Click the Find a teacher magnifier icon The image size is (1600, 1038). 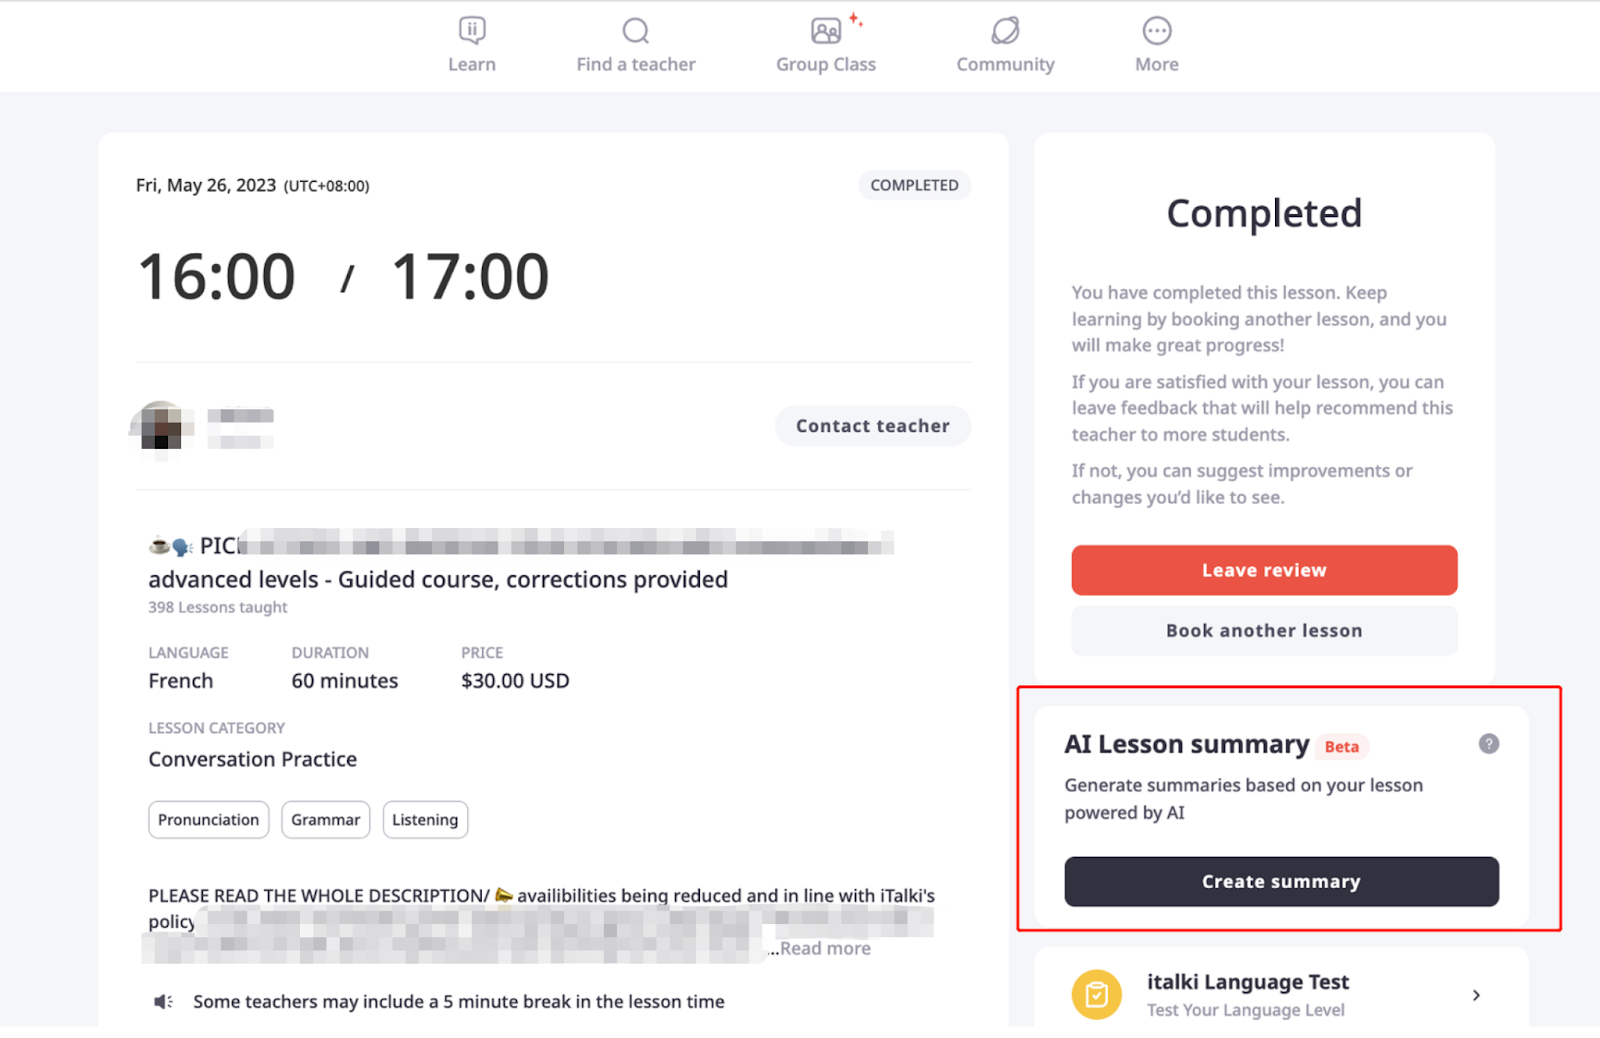pos(635,29)
